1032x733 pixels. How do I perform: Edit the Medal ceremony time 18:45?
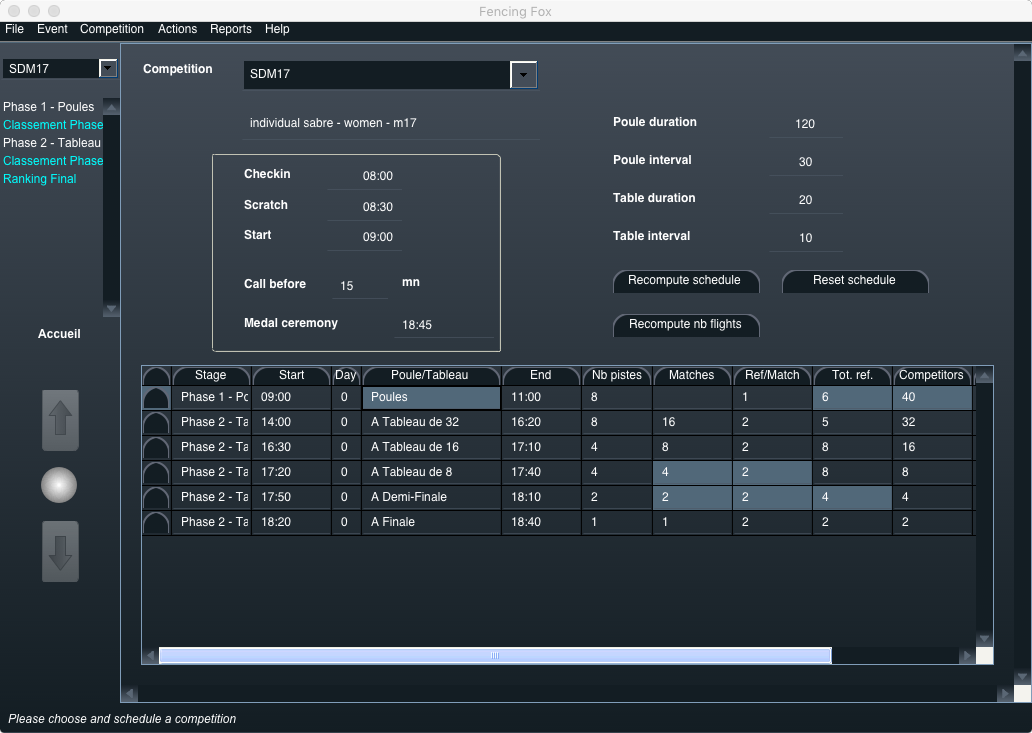[x=444, y=324]
